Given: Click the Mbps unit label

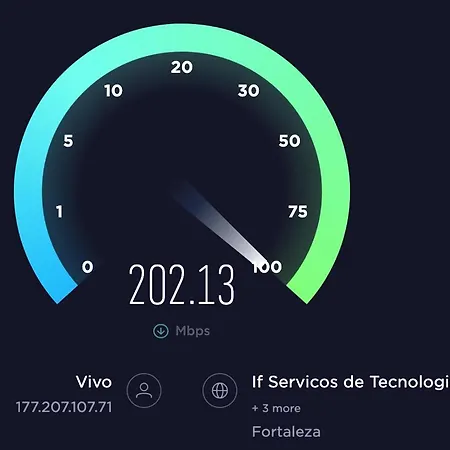Looking at the screenshot, I should [x=193, y=331].
